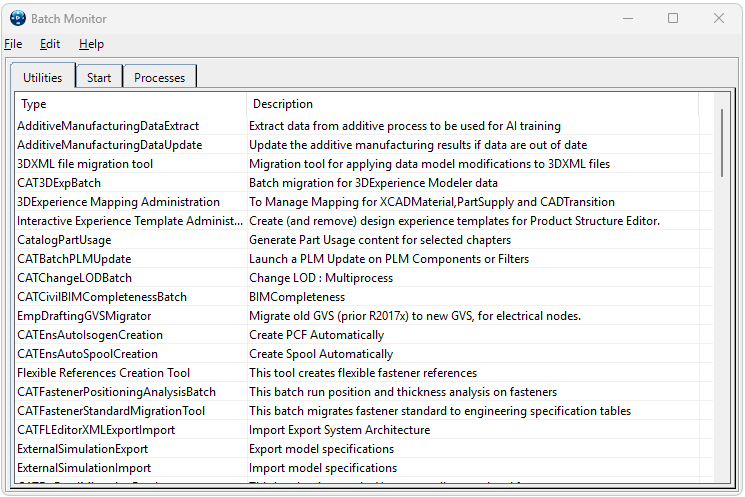This screenshot has width=745, height=497.
Task: Switch to the Utilities tab
Action: tap(43, 77)
